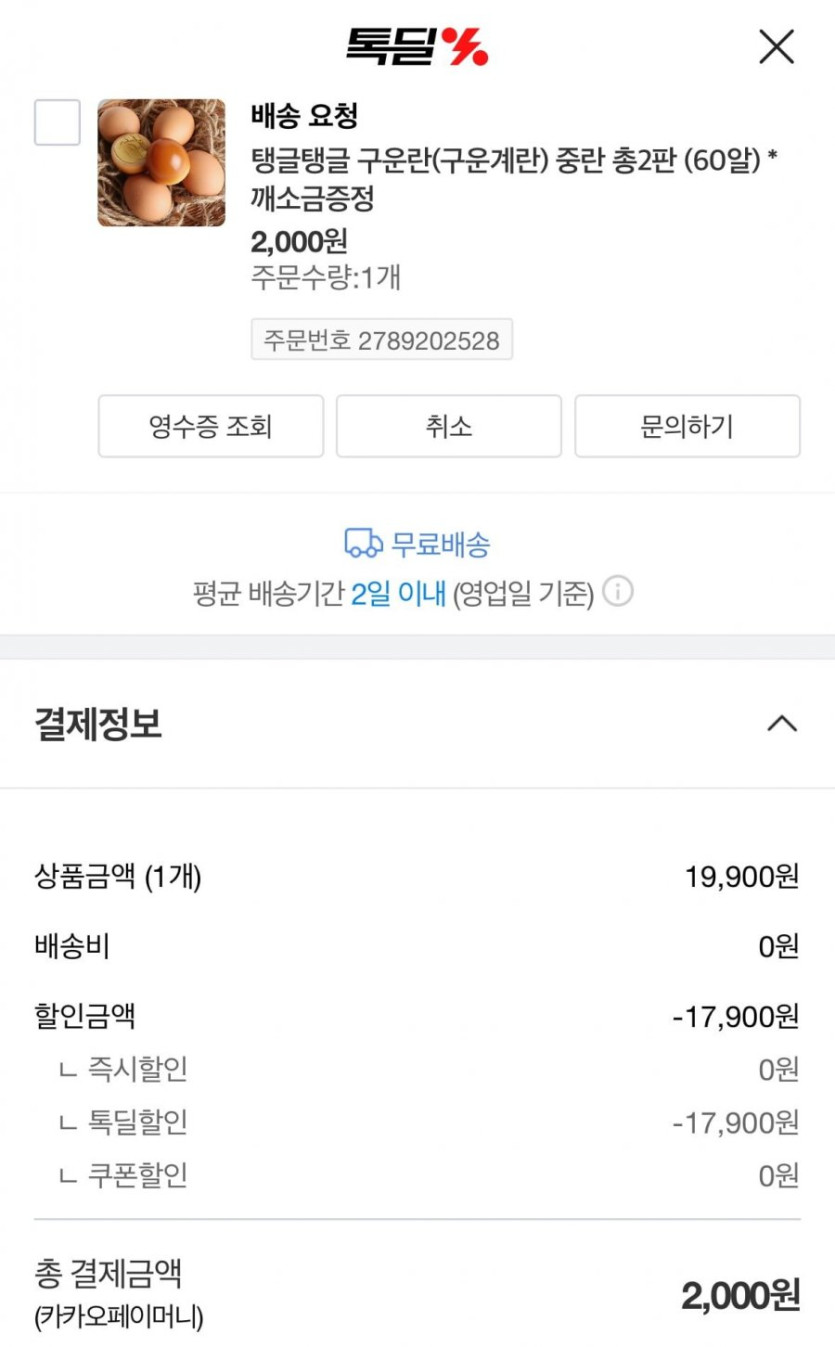Click the 톡딜할인 discount line

[137, 1123]
